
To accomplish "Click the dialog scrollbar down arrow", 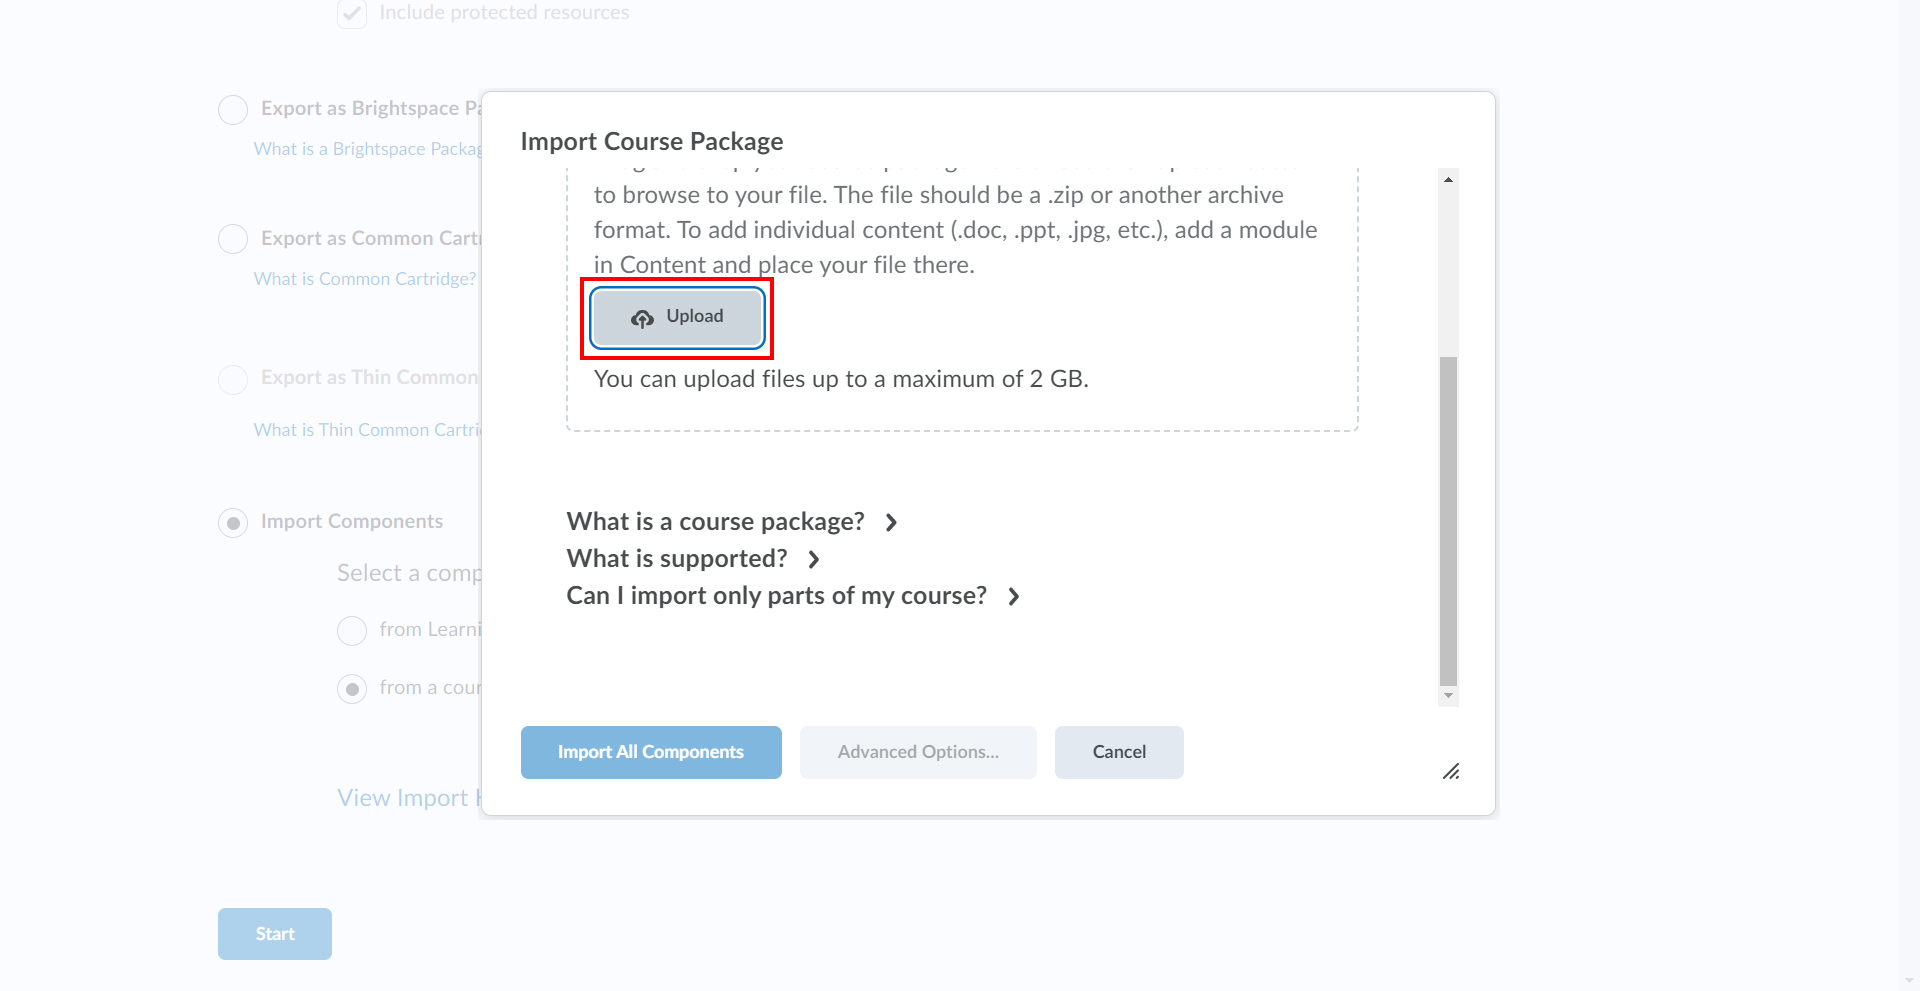I will tap(1448, 696).
